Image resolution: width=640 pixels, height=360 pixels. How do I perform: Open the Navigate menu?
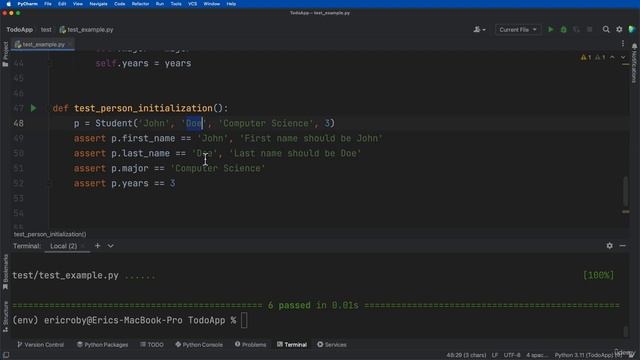tap(98, 4)
